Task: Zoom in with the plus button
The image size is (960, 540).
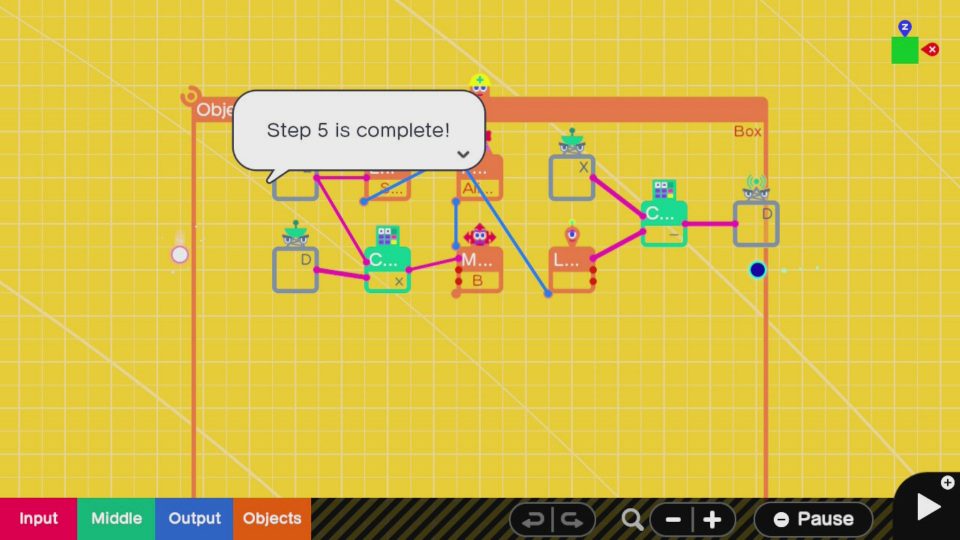Action: pos(713,520)
